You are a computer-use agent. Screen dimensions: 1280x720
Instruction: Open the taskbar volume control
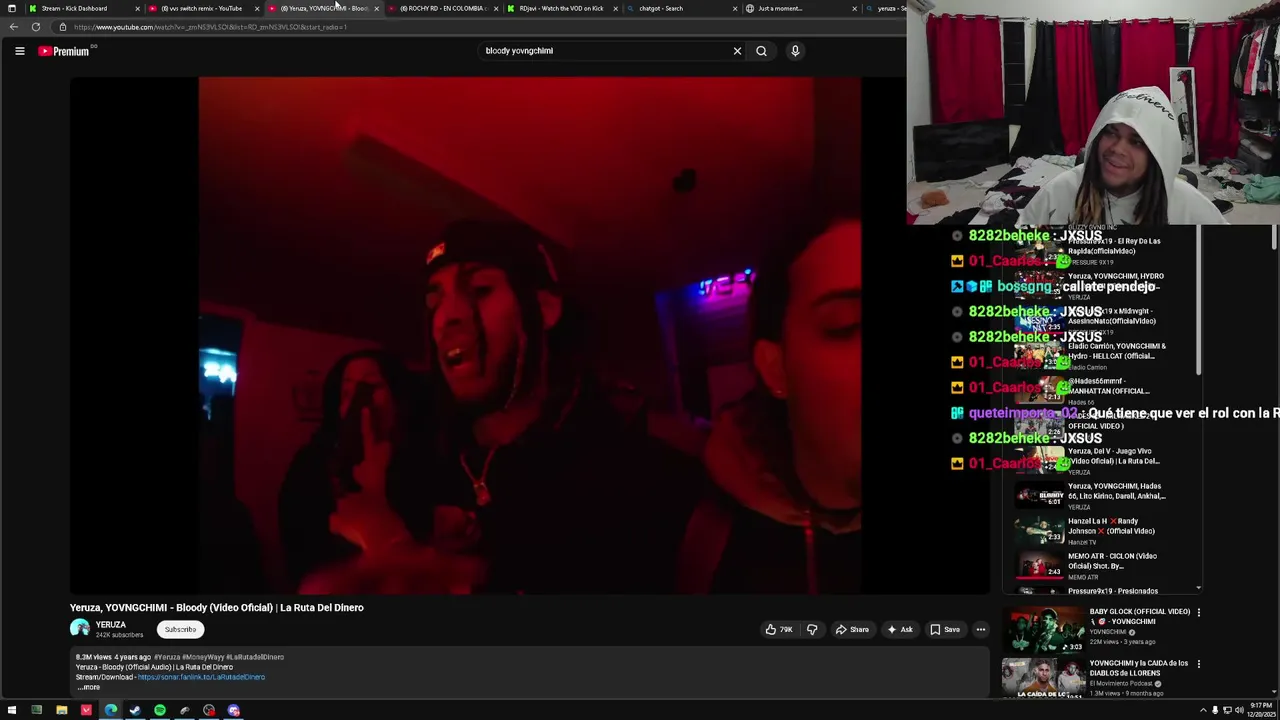[x=1239, y=710]
